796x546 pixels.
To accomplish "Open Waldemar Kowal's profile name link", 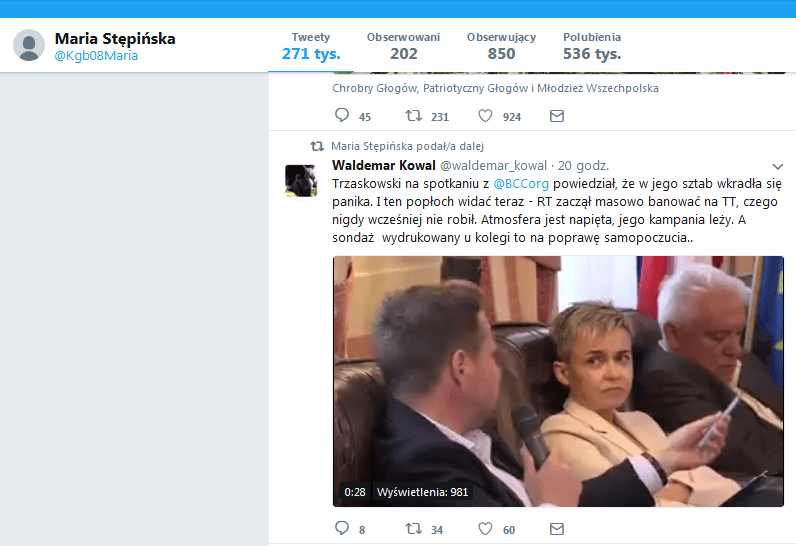I will (384, 165).
